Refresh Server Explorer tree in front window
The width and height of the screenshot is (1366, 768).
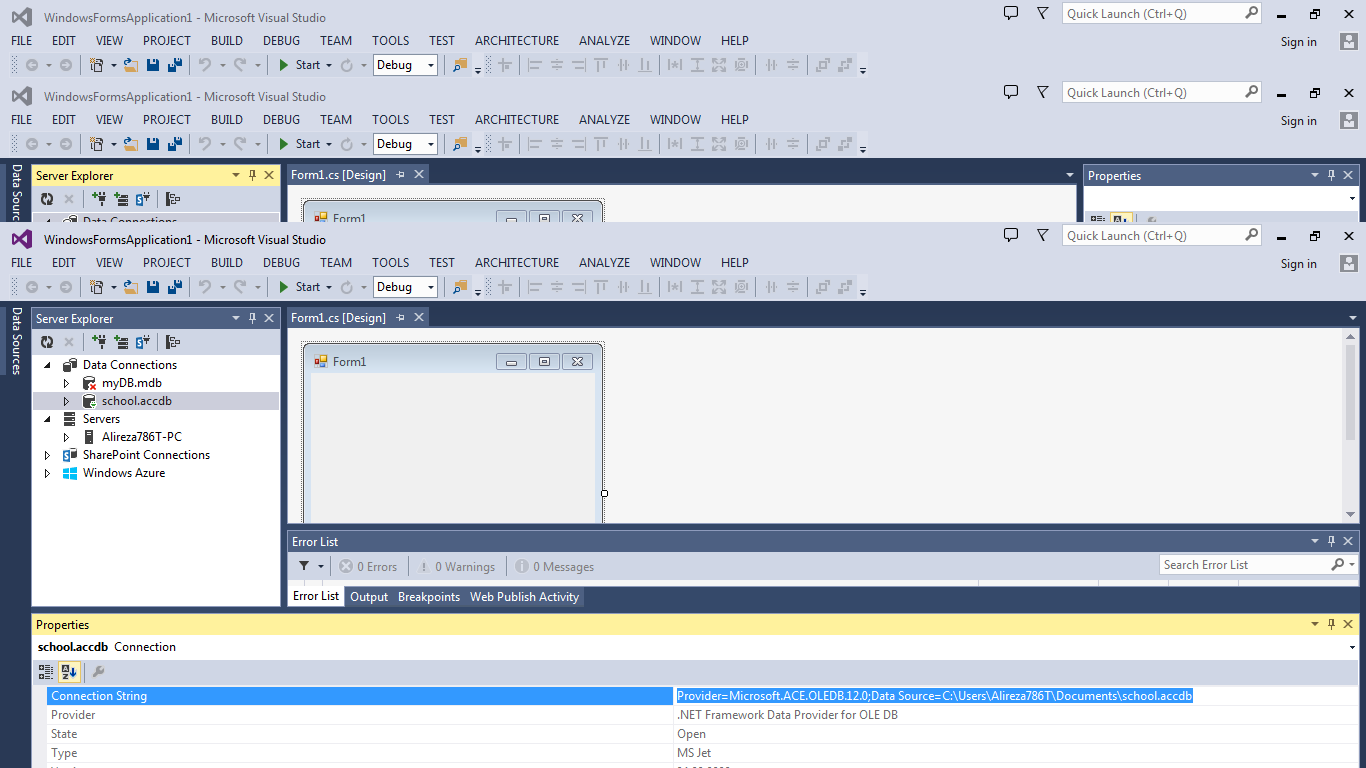click(x=47, y=342)
